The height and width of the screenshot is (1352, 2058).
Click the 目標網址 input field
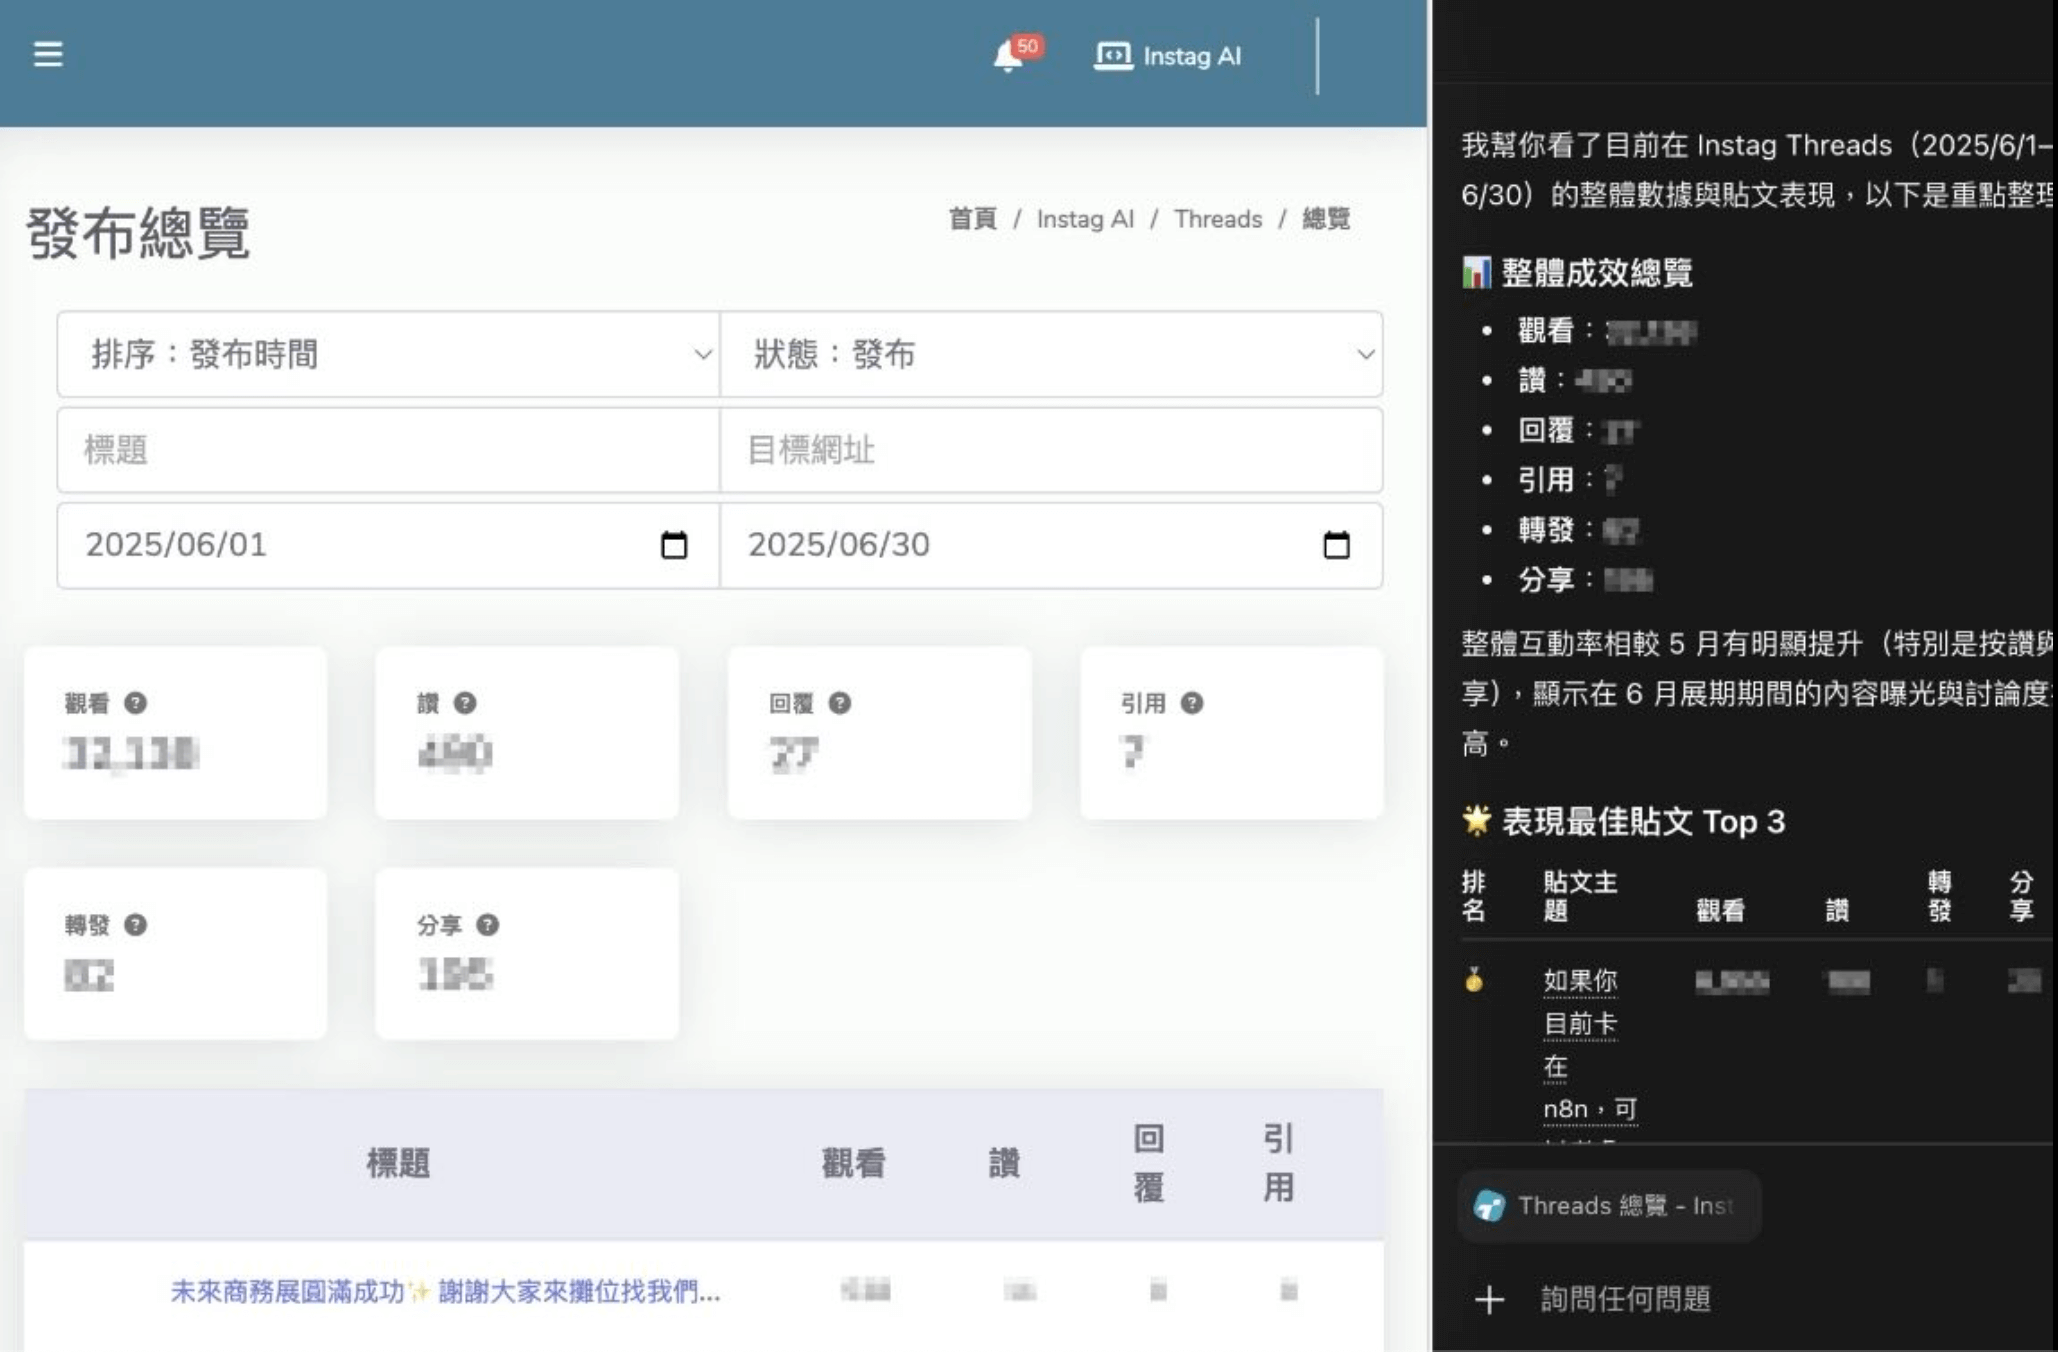tap(1050, 450)
